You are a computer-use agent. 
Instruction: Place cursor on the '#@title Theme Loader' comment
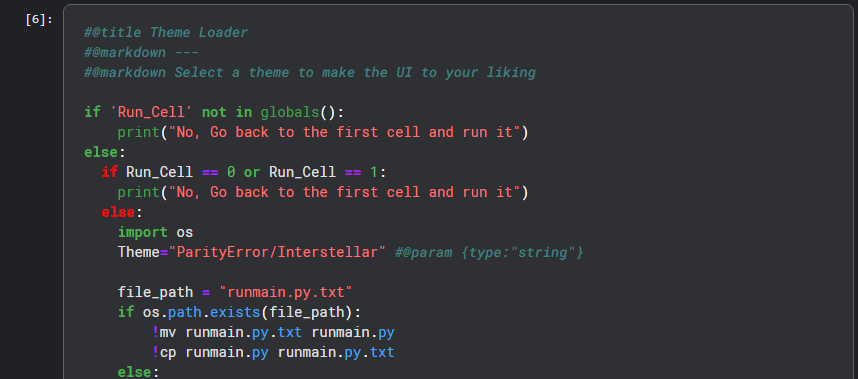[166, 33]
